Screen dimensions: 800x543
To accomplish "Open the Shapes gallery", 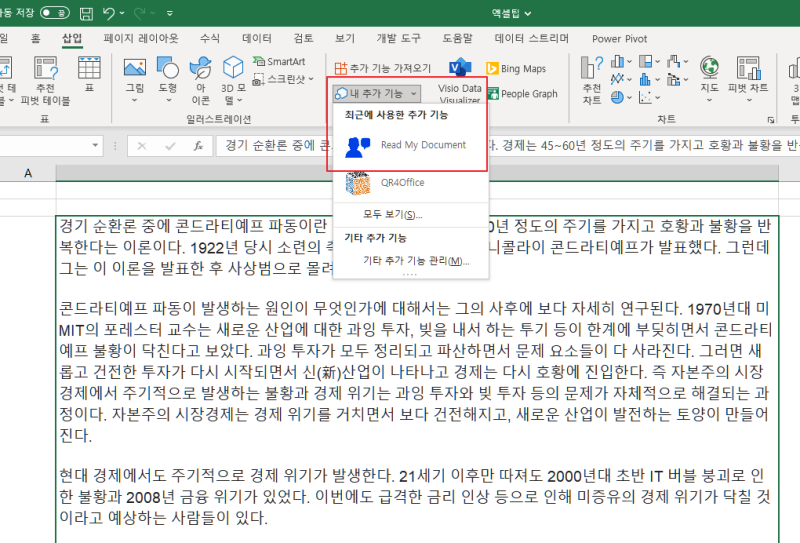I will [167, 80].
